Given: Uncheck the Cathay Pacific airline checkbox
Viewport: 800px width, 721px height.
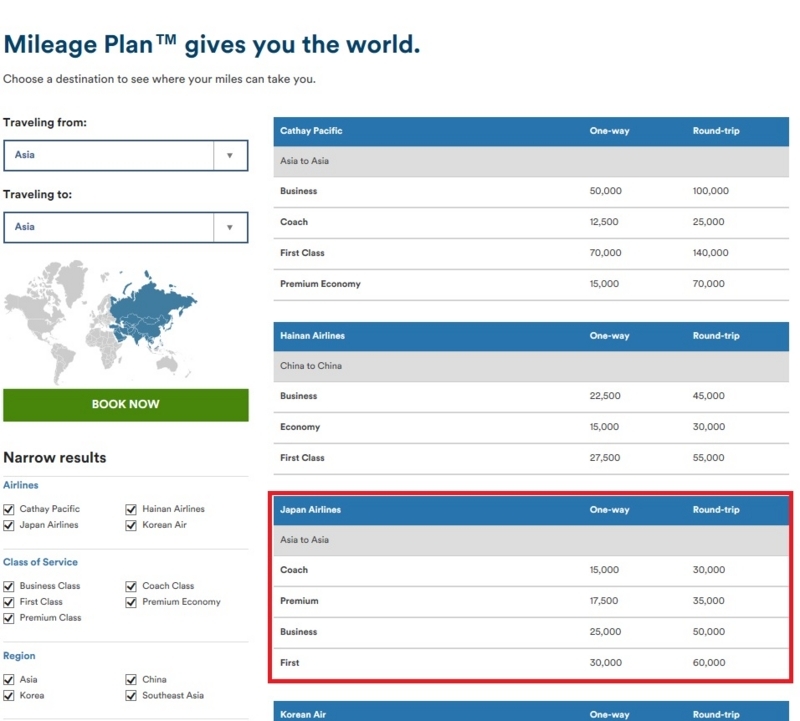Looking at the screenshot, I should (x=9, y=509).
